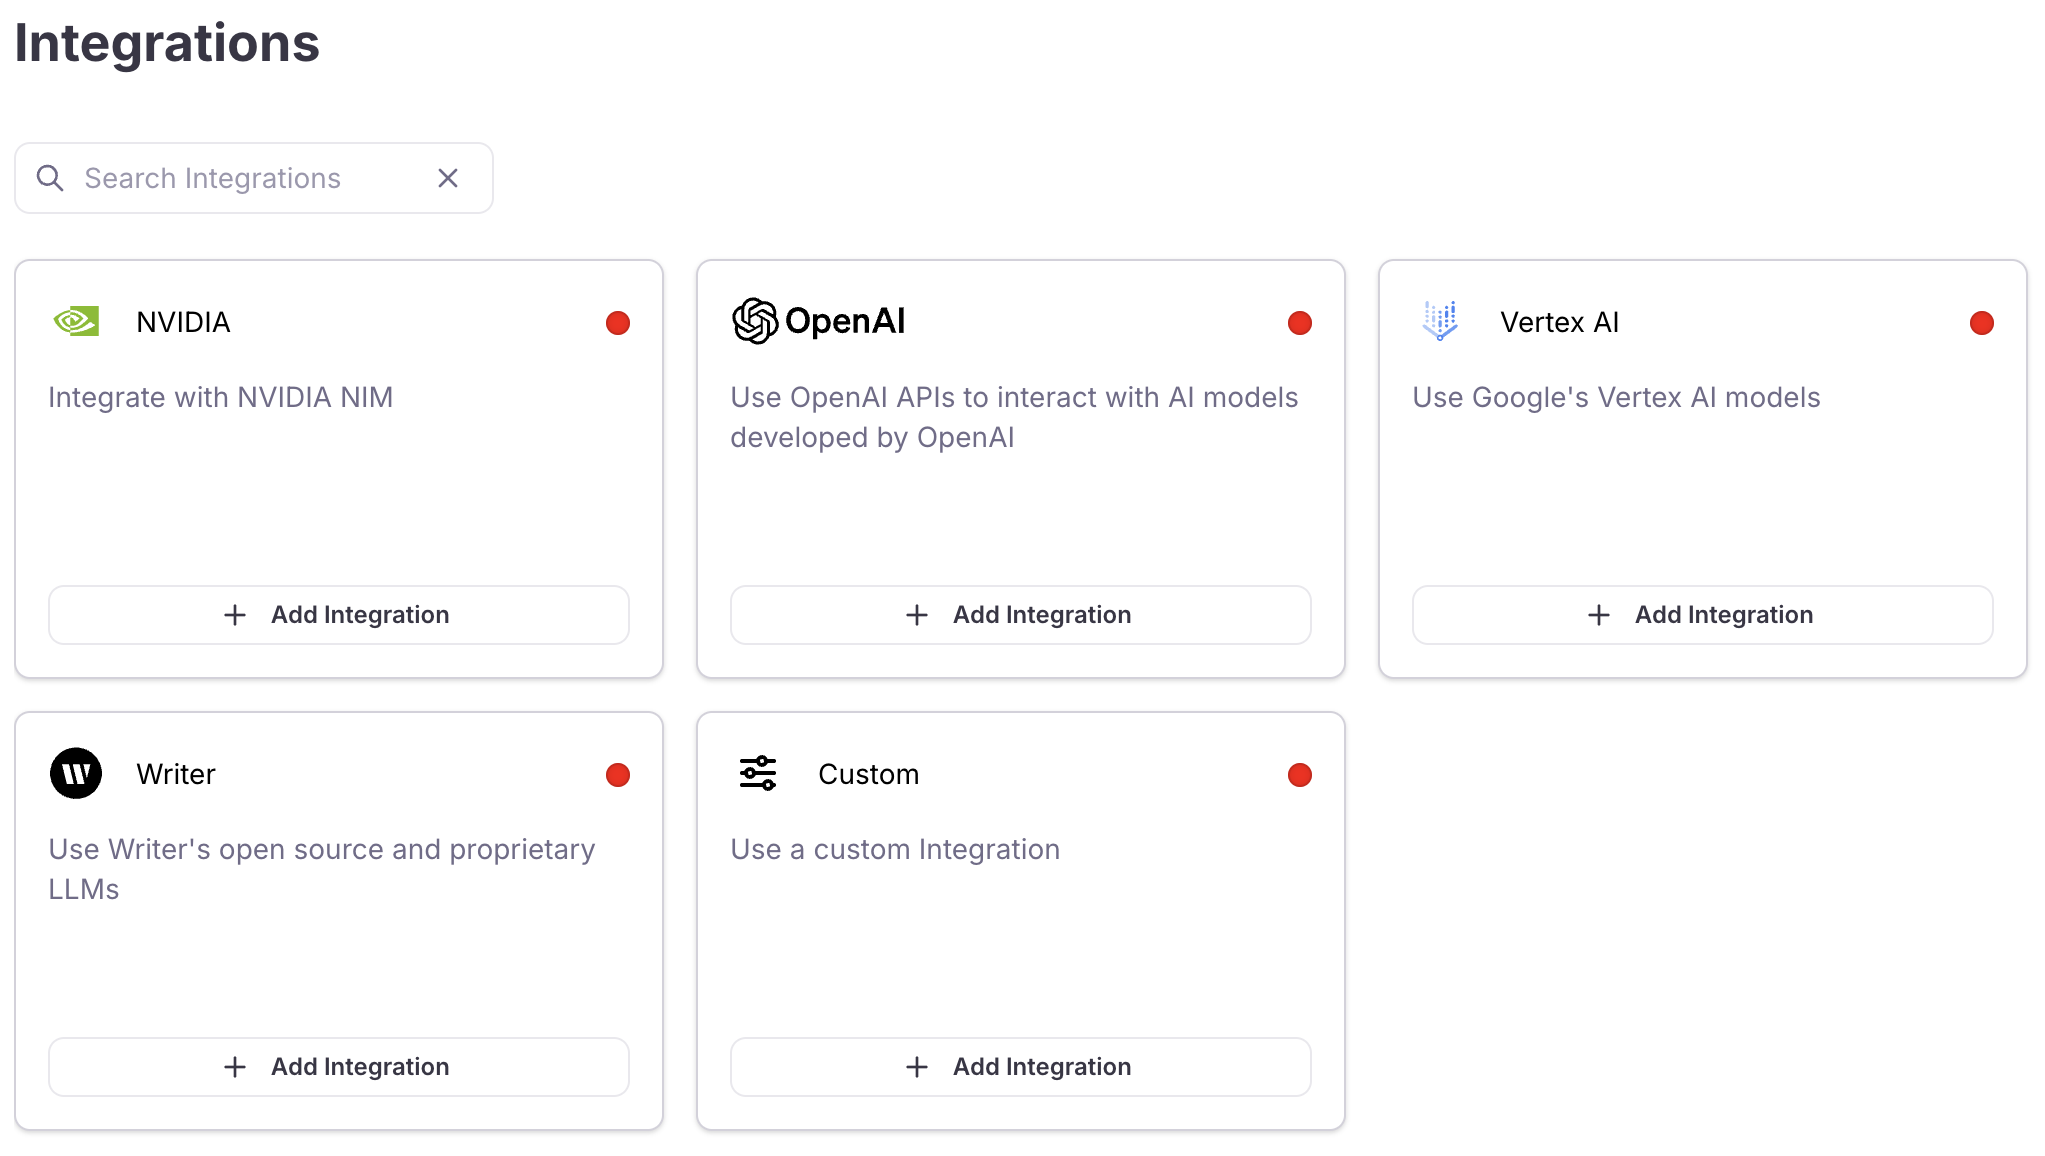Click the OpenAI card description text
The height and width of the screenshot is (1156, 2045).
point(1013,417)
